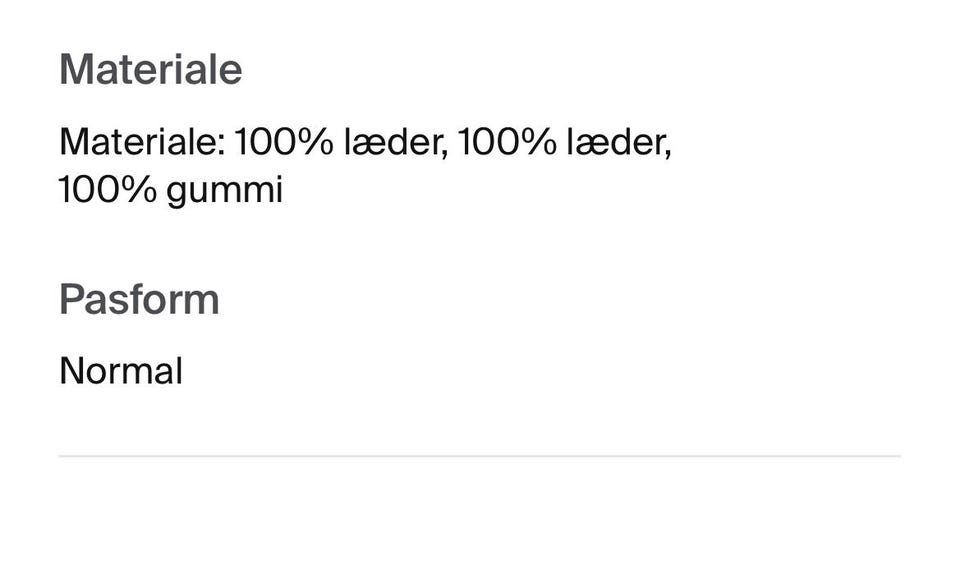Click the letter "N" in Normal

pyautogui.click(x=70, y=371)
